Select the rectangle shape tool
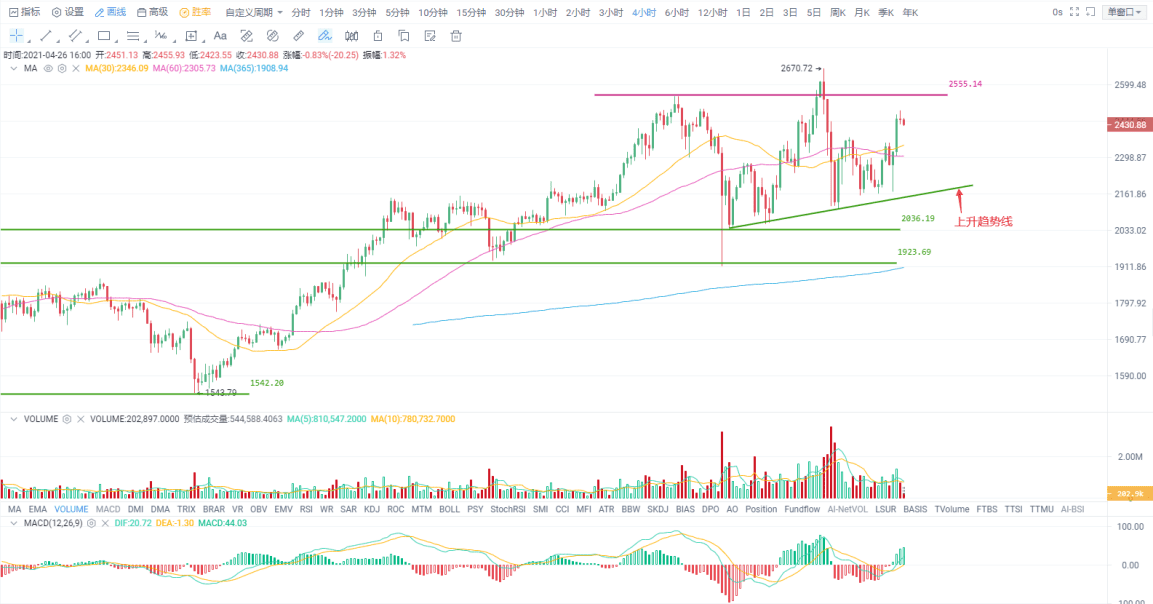 pyautogui.click(x=104, y=35)
